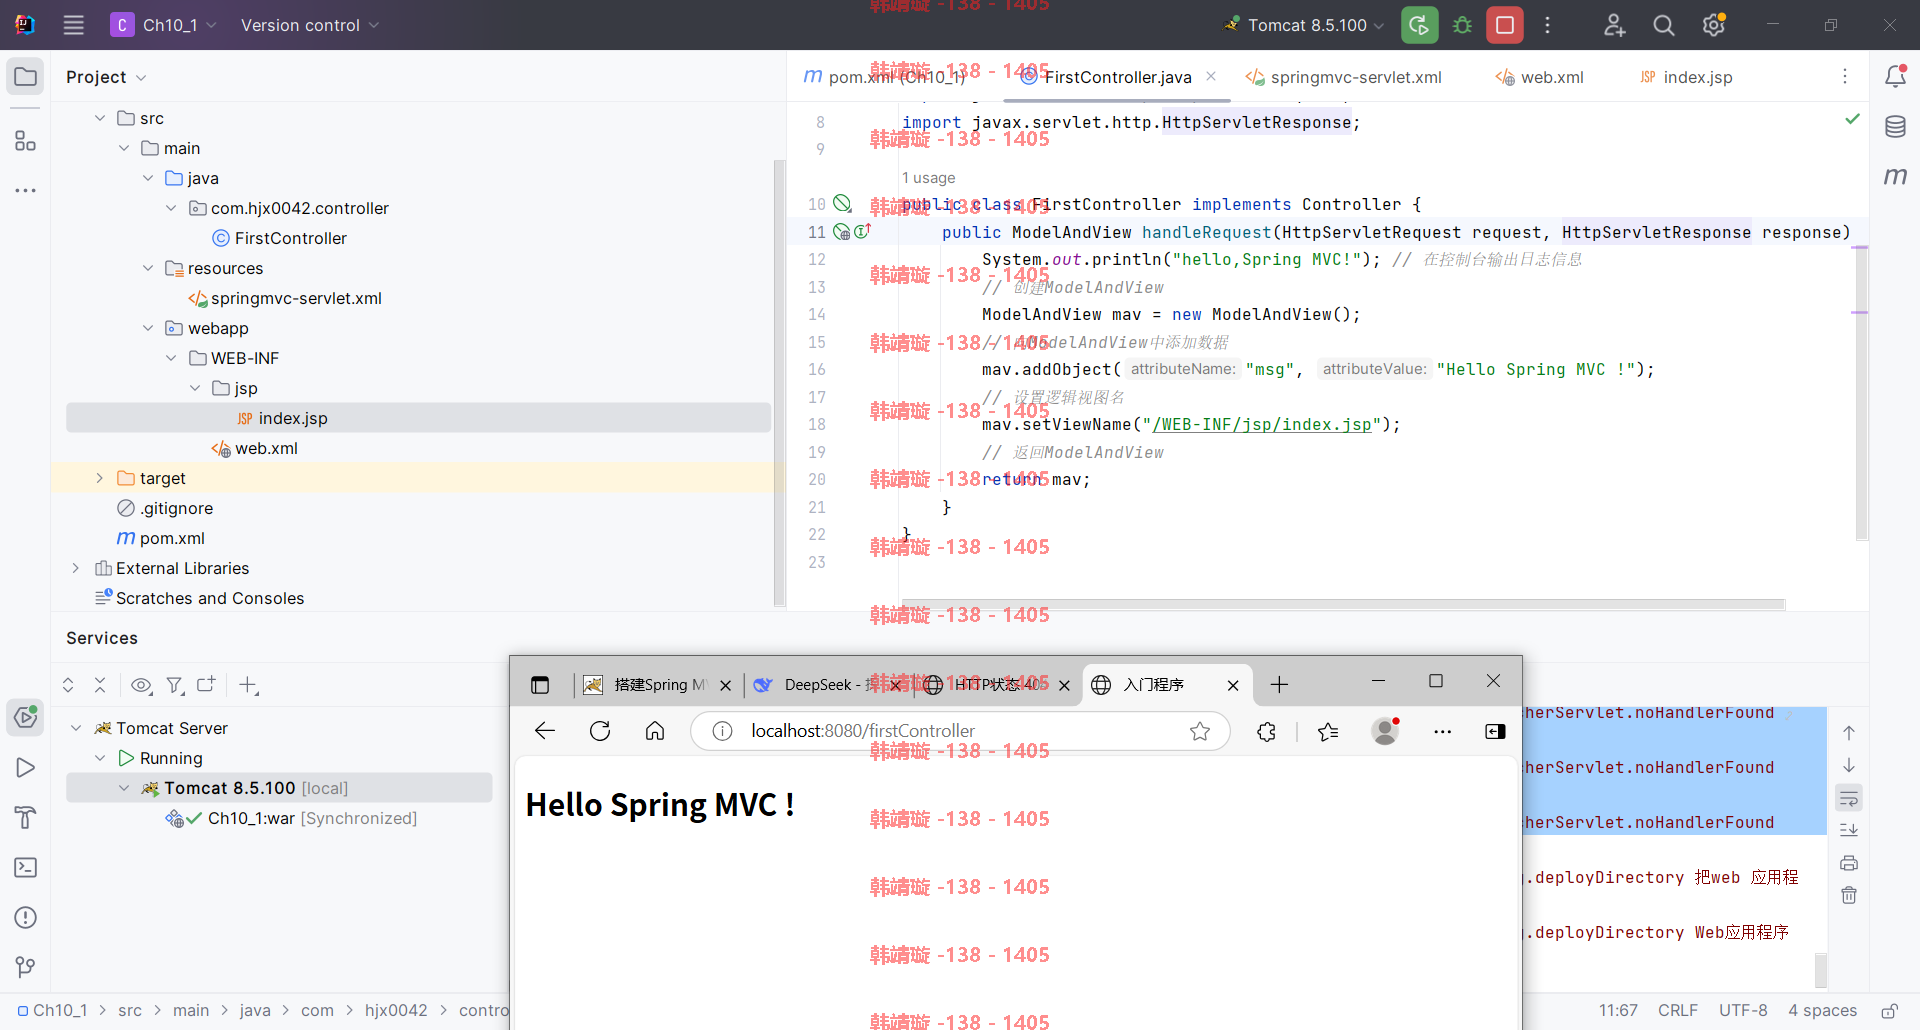Expand all services in the Services toolbar
The height and width of the screenshot is (1030, 1920).
coord(68,685)
